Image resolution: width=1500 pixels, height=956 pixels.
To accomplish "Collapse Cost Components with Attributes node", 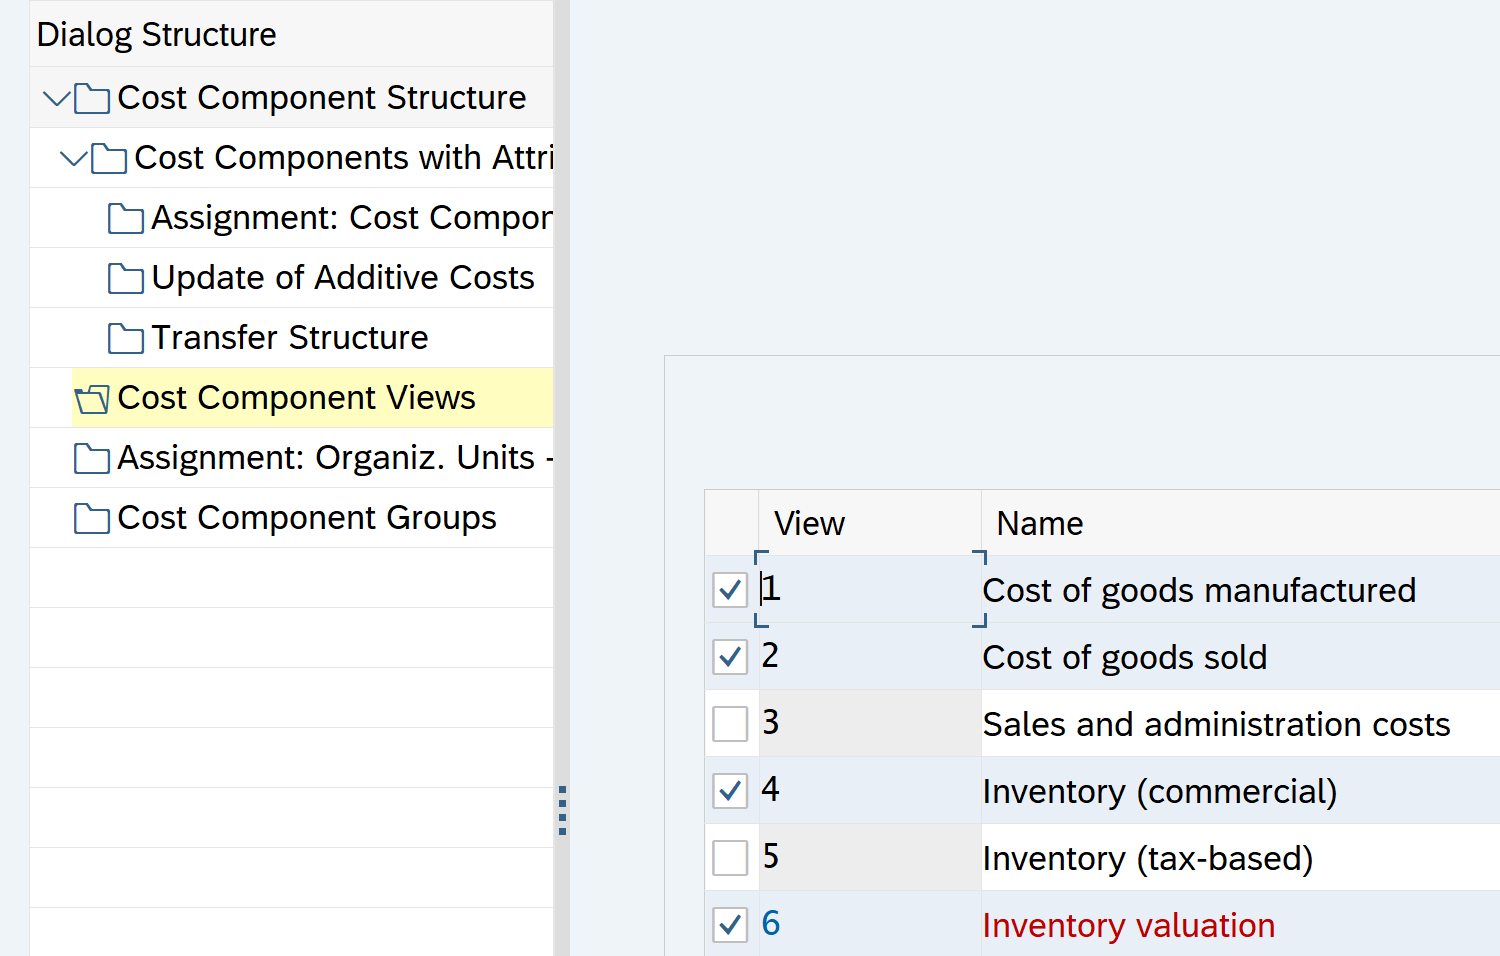I will pos(73,158).
